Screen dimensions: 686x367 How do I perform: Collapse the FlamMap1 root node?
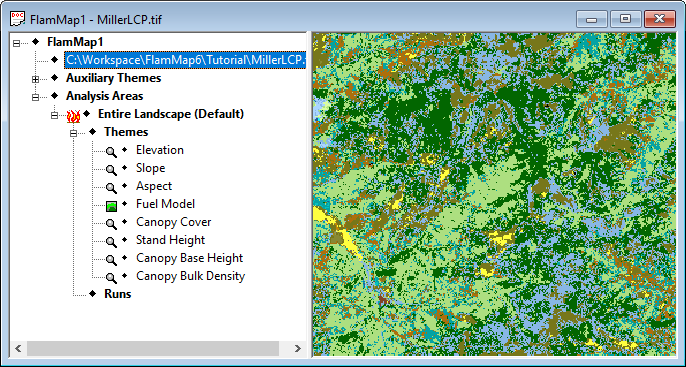[x=17, y=43]
